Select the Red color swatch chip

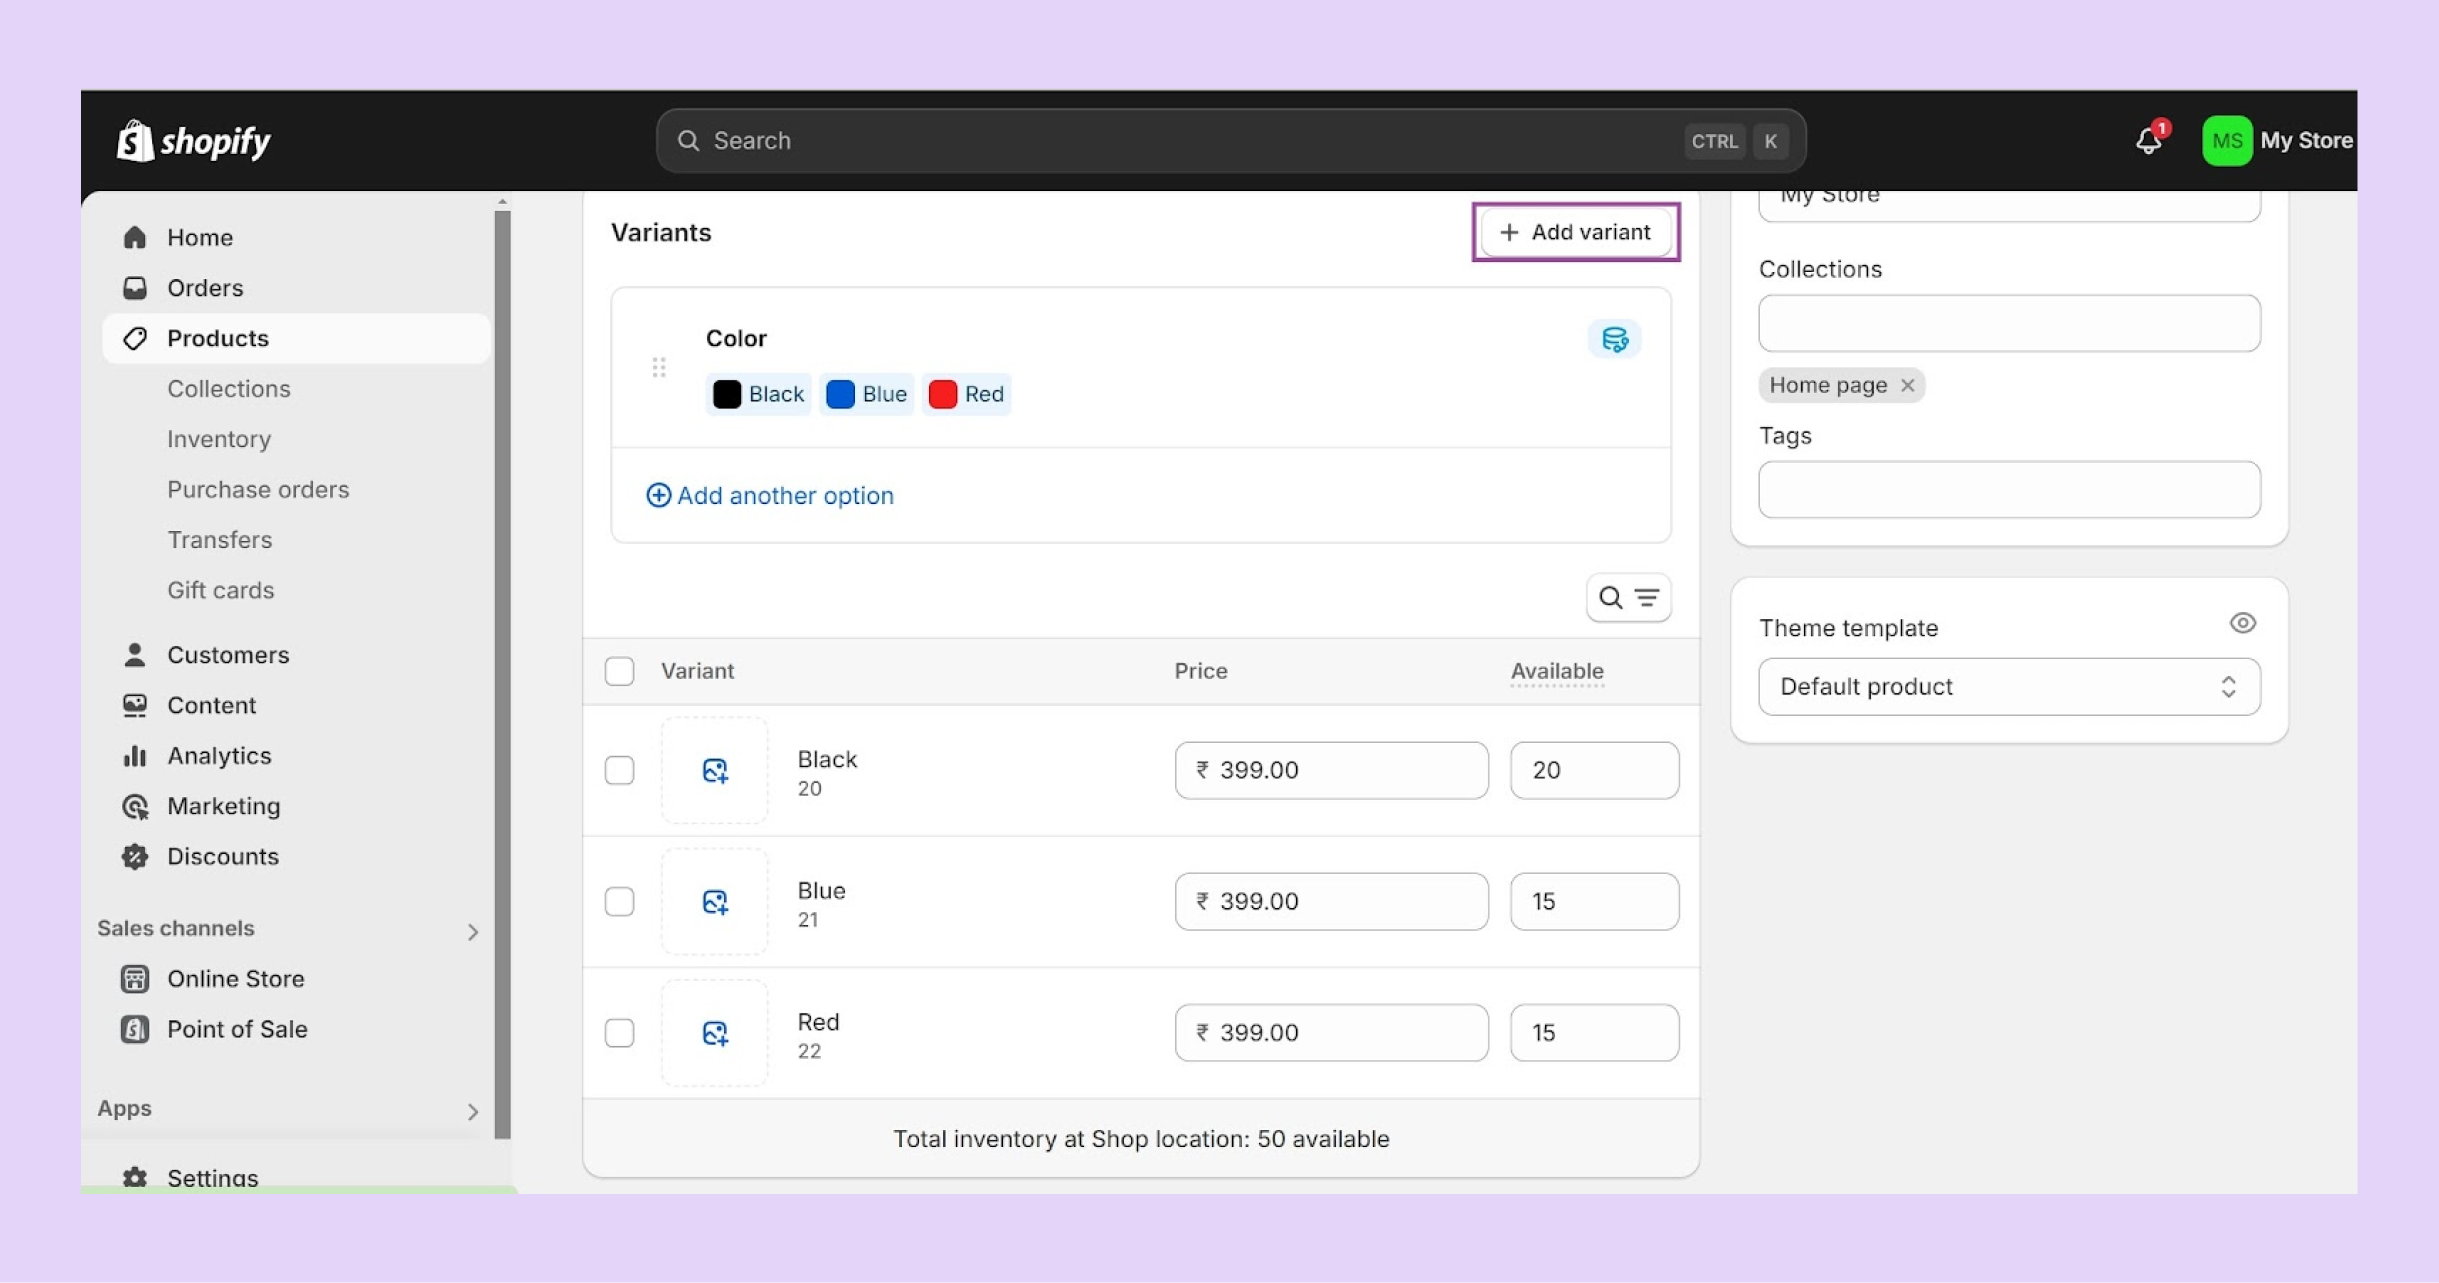[x=966, y=394]
